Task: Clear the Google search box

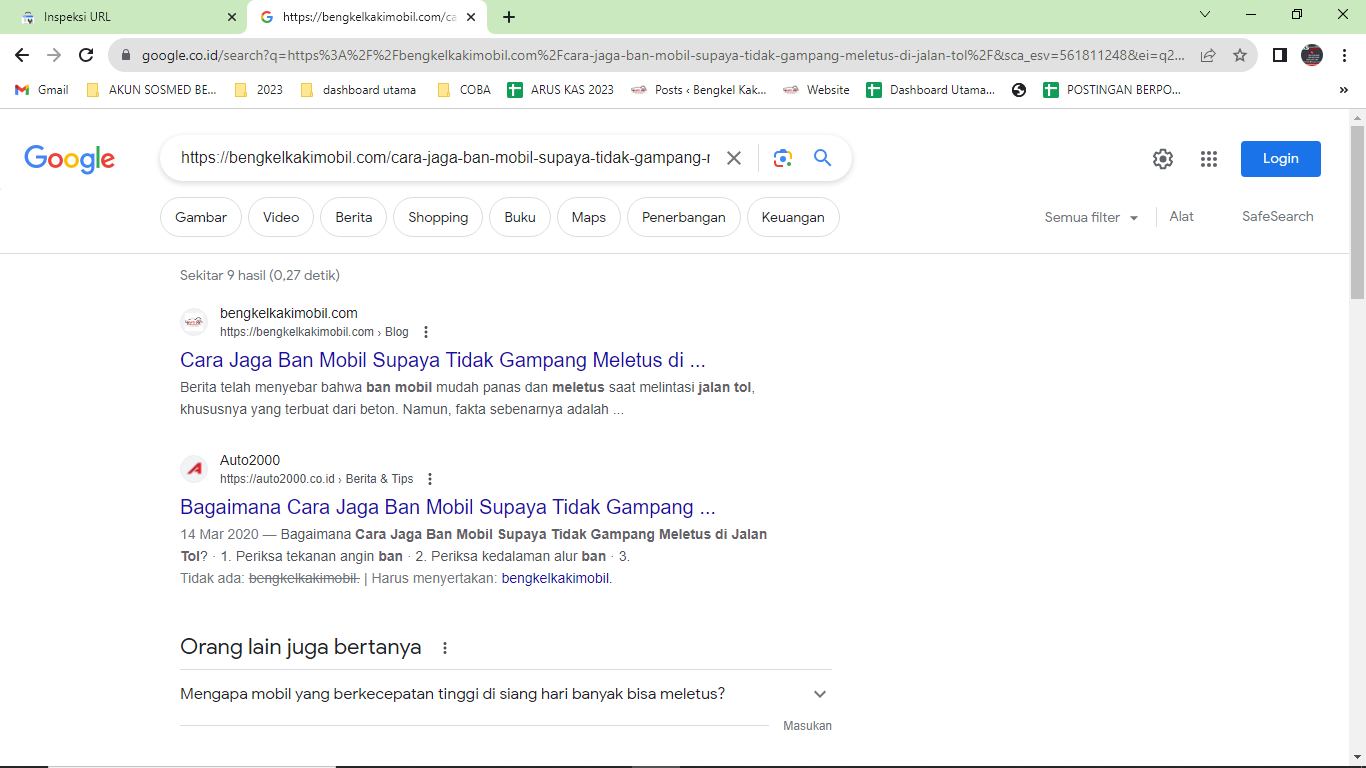Action: click(x=734, y=158)
